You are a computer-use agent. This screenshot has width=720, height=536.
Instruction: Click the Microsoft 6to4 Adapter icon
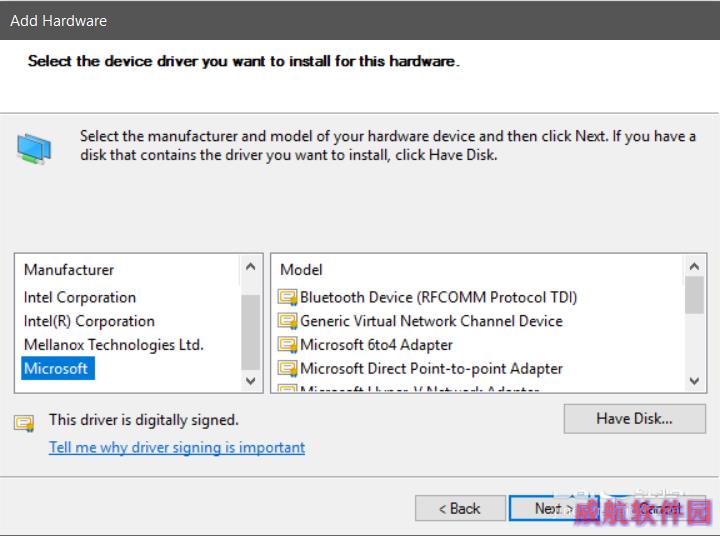click(288, 345)
